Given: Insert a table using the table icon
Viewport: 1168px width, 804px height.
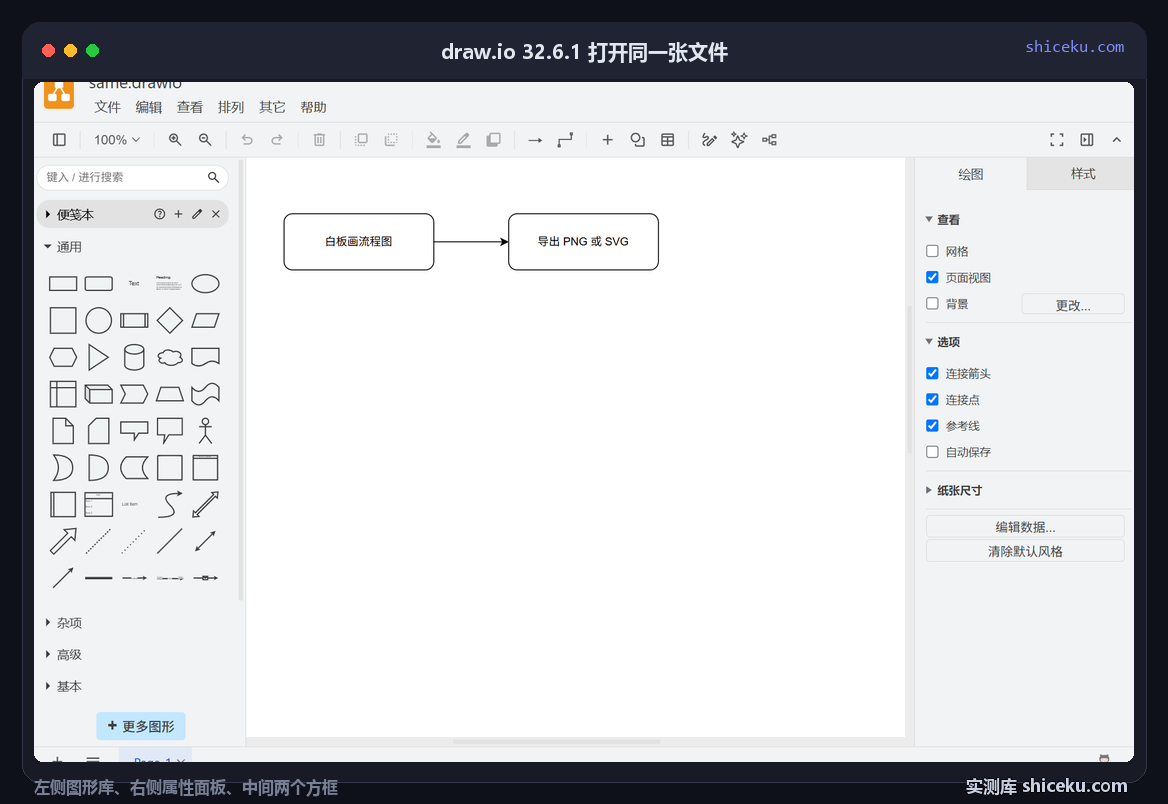Looking at the screenshot, I should click(667, 140).
